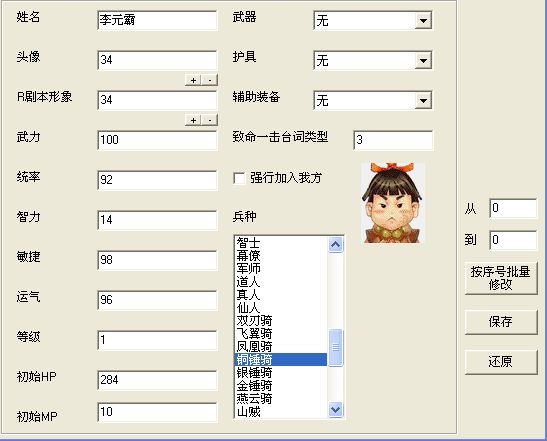Click the plus stepper under 头像 field
The width and height of the screenshot is (547, 441).
193,80
